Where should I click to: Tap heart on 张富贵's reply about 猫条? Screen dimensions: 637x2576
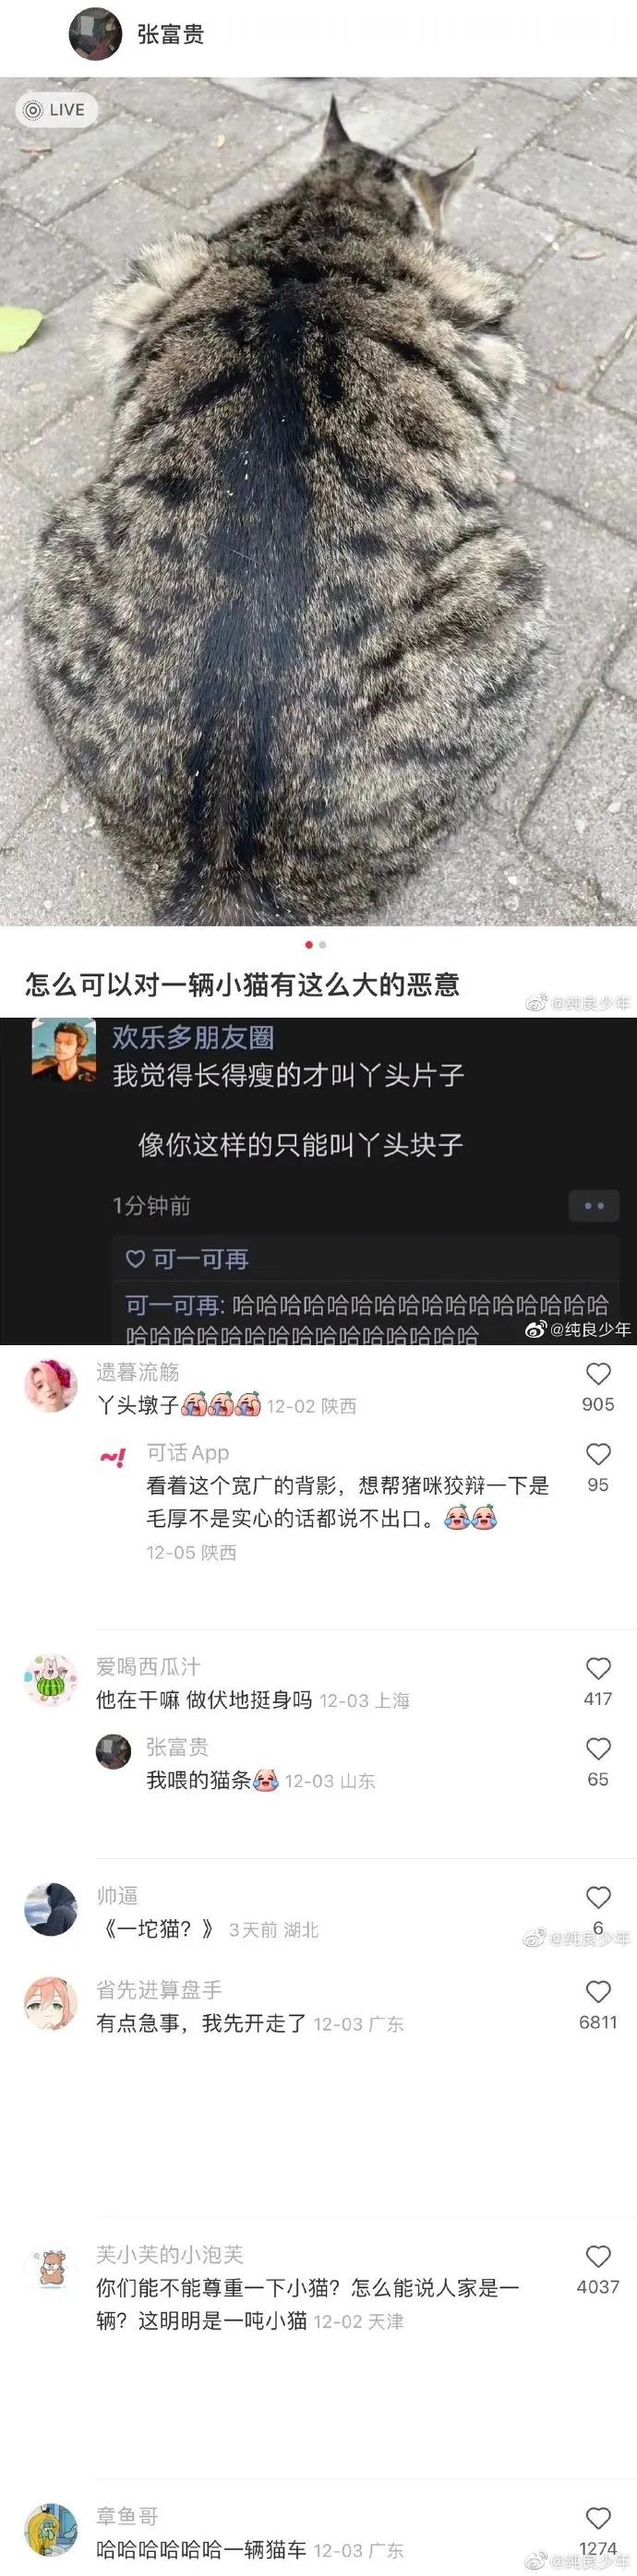598,1749
